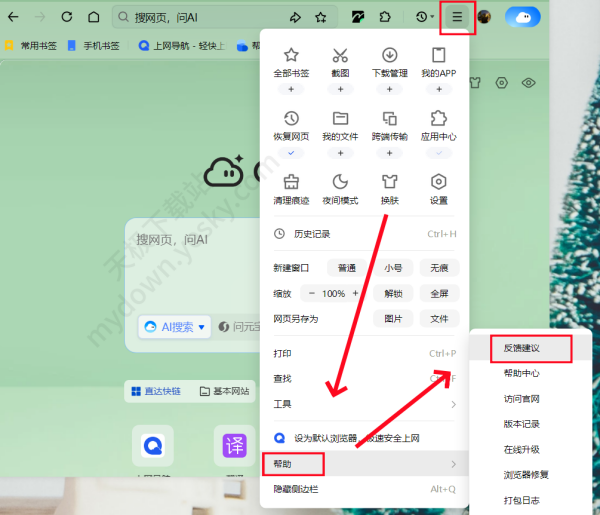Select 历史记录 menu entry

click(x=310, y=234)
